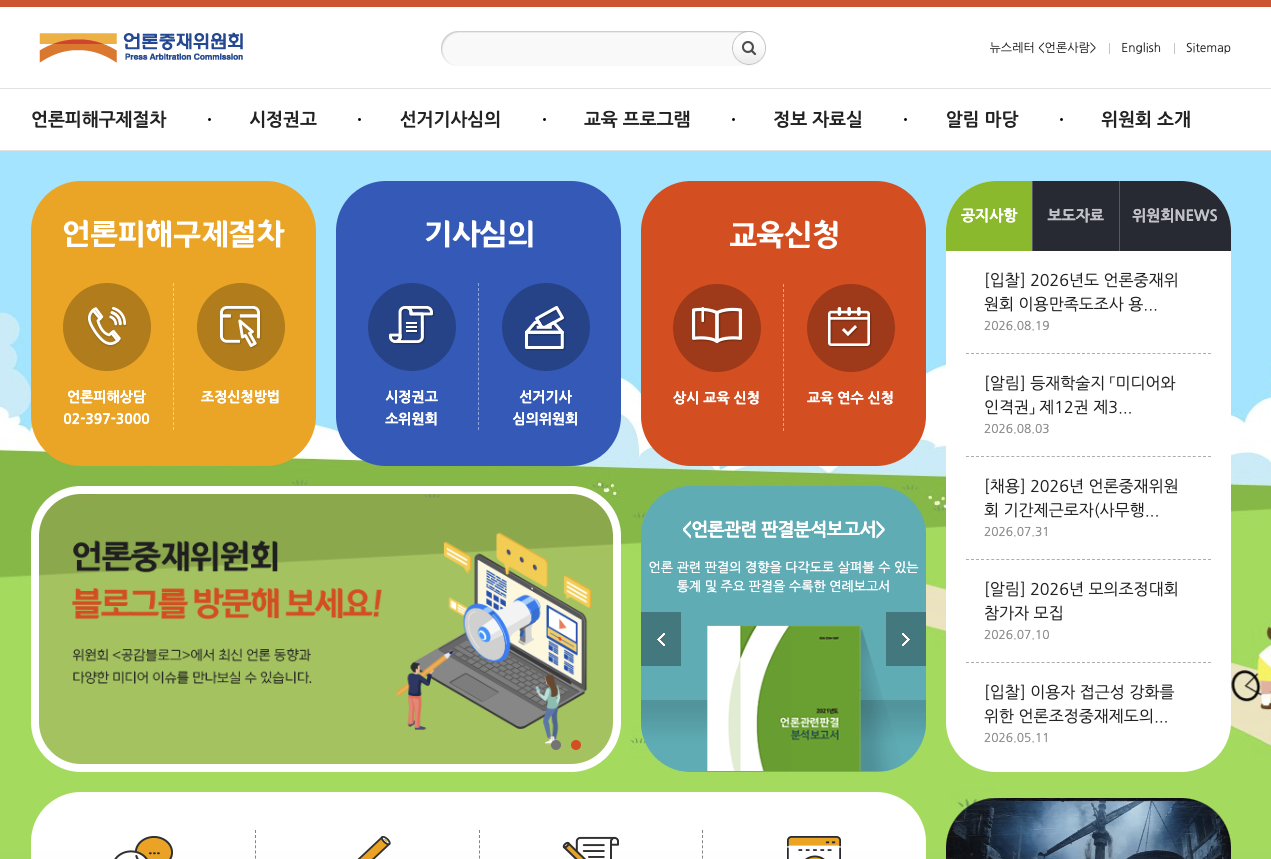Switch to the 공지사항 tab
The image size is (1271, 859).
989,216
